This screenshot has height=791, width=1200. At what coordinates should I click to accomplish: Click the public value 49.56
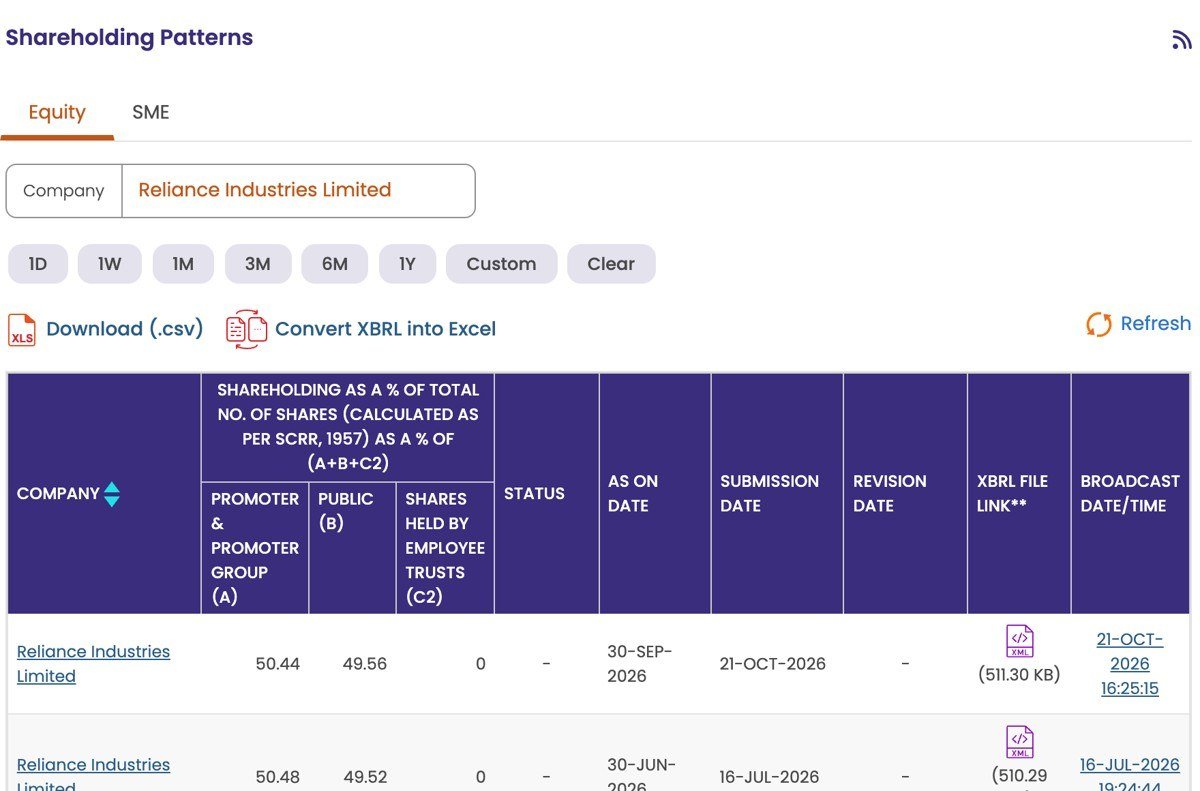[x=365, y=664]
